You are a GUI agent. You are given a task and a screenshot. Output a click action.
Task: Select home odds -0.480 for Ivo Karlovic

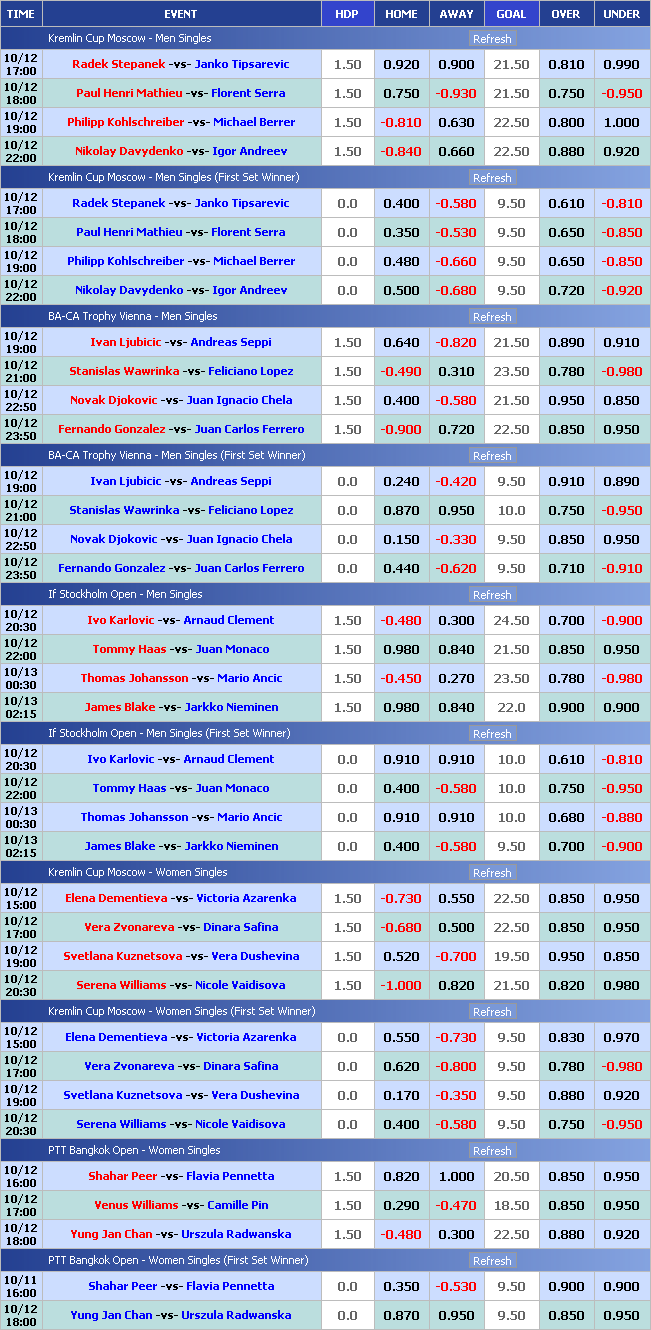pyautogui.click(x=401, y=620)
